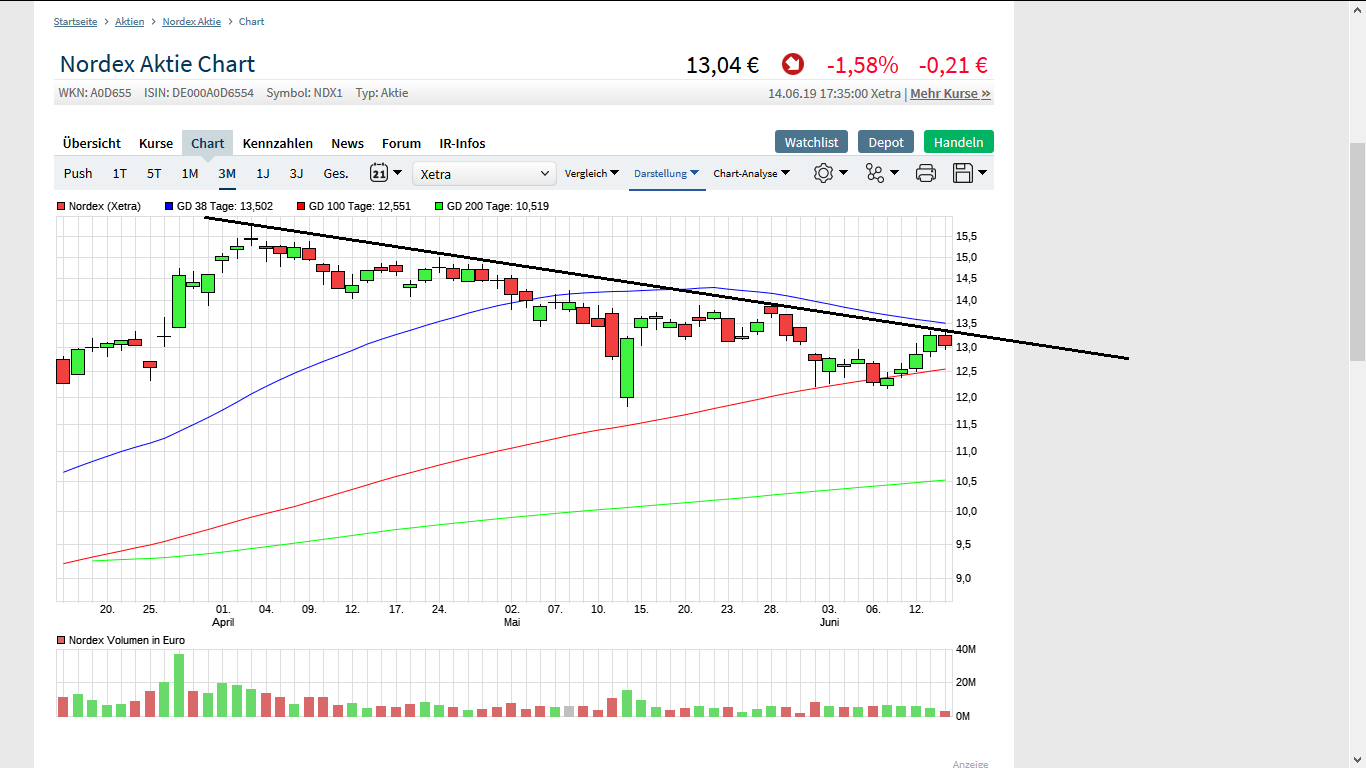1366x768 pixels.
Task: Click the Juni month label on axis
Action: [829, 622]
